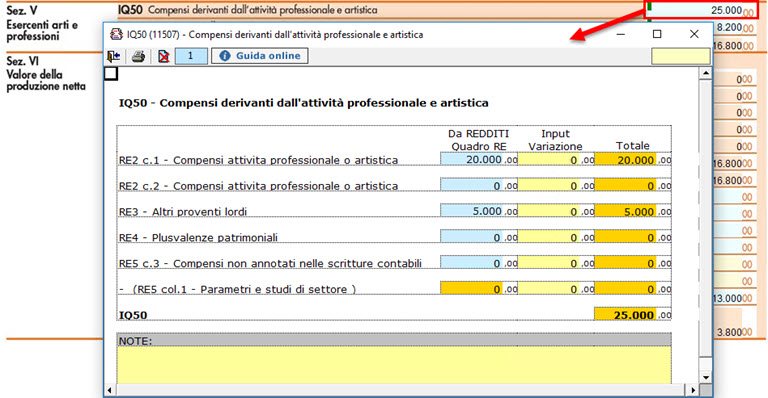
Task: Click vertical scrollbar down arrow
Action: click(705, 377)
